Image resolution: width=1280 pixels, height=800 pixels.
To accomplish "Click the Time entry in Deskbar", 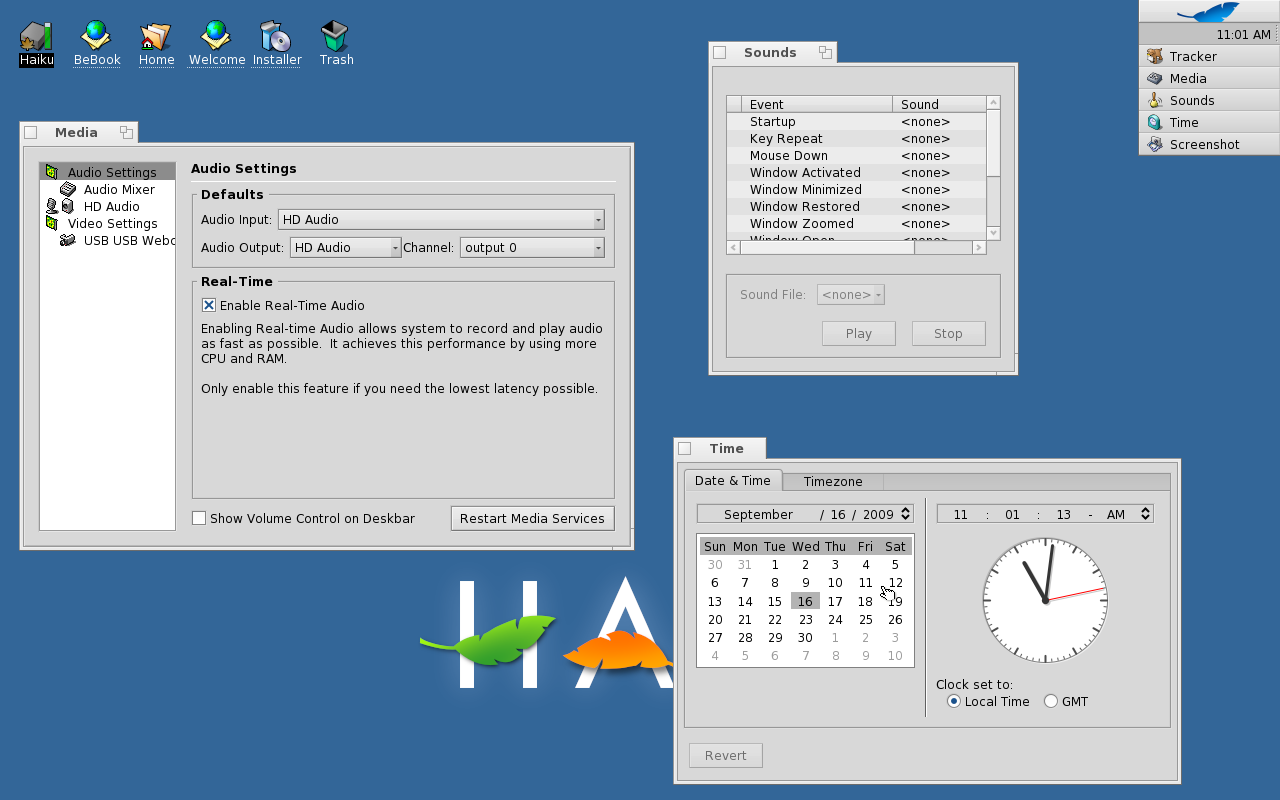I will click(1209, 122).
